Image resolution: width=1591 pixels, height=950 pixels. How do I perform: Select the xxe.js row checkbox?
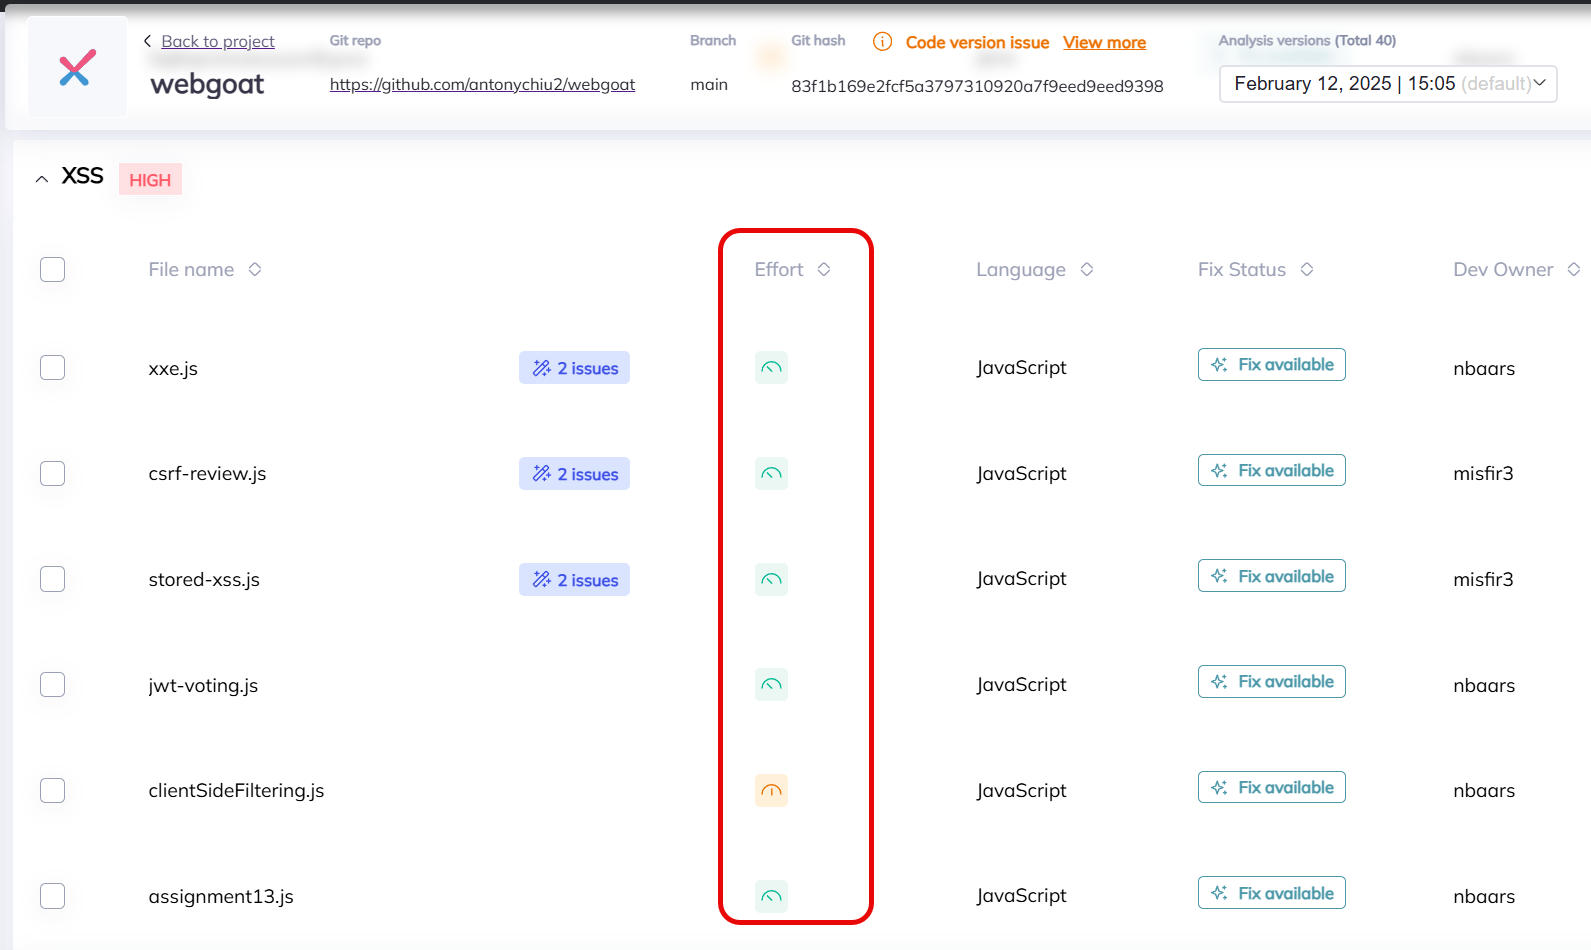coord(53,368)
